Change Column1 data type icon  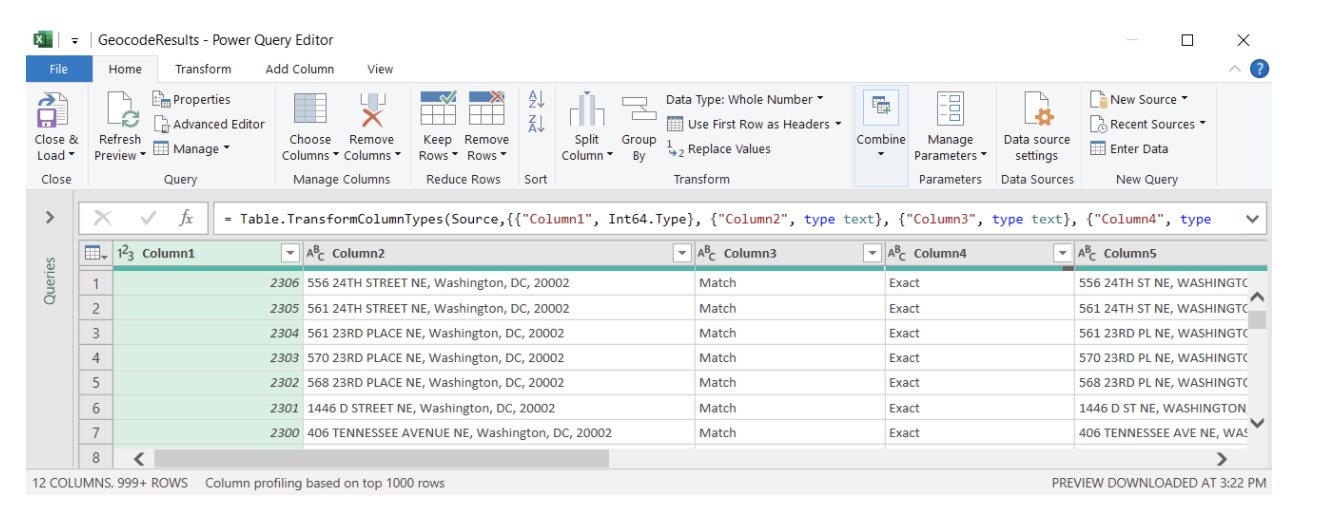[x=126, y=253]
